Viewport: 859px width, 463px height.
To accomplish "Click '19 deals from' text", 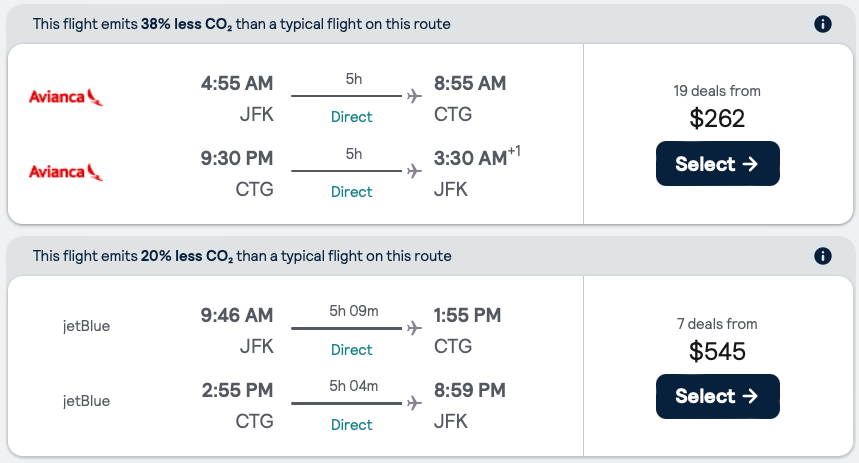I will tap(717, 91).
